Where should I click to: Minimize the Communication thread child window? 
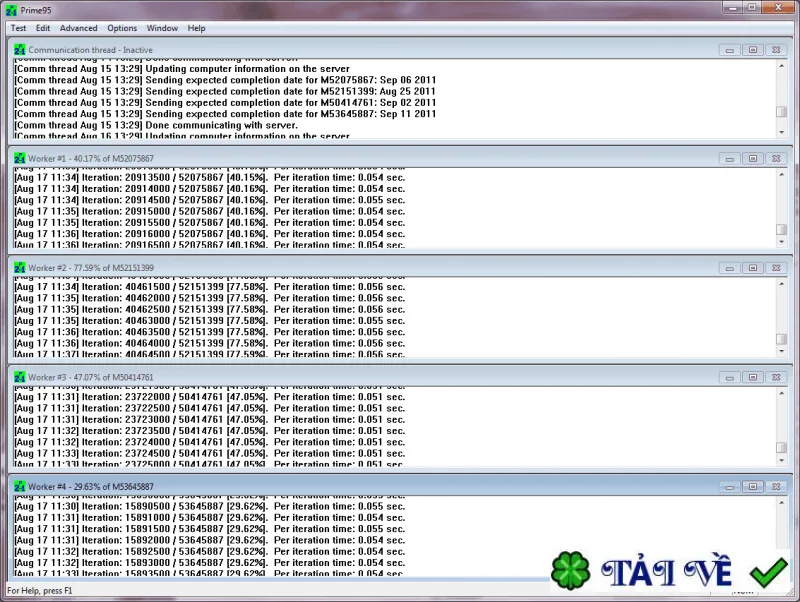pos(730,50)
